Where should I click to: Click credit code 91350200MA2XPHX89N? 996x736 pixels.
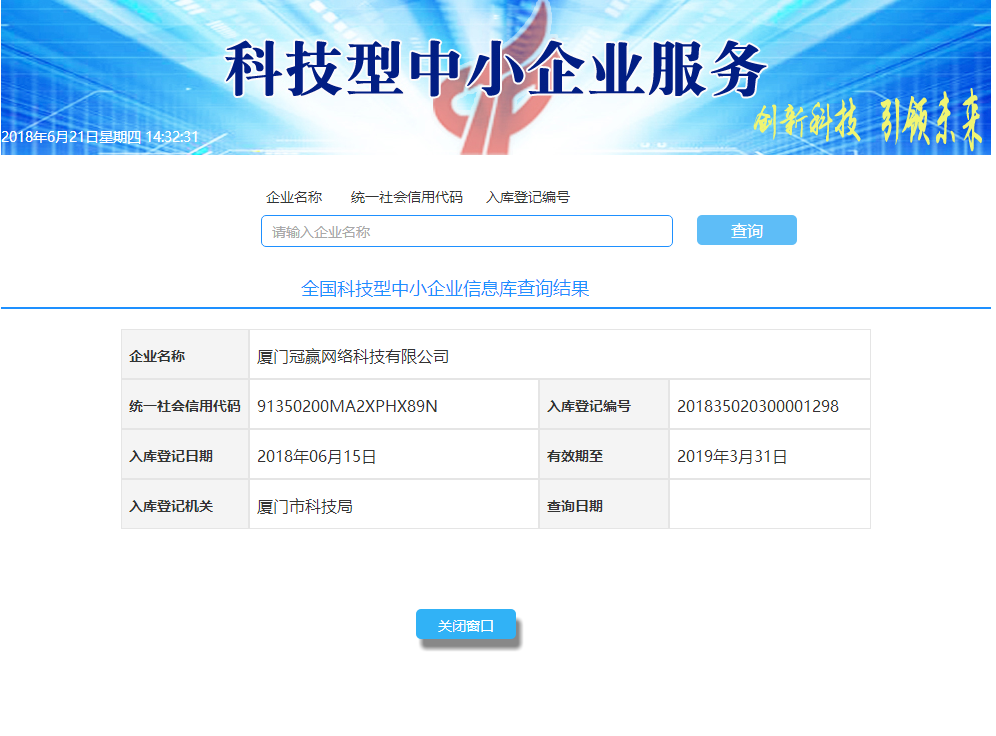(347, 406)
